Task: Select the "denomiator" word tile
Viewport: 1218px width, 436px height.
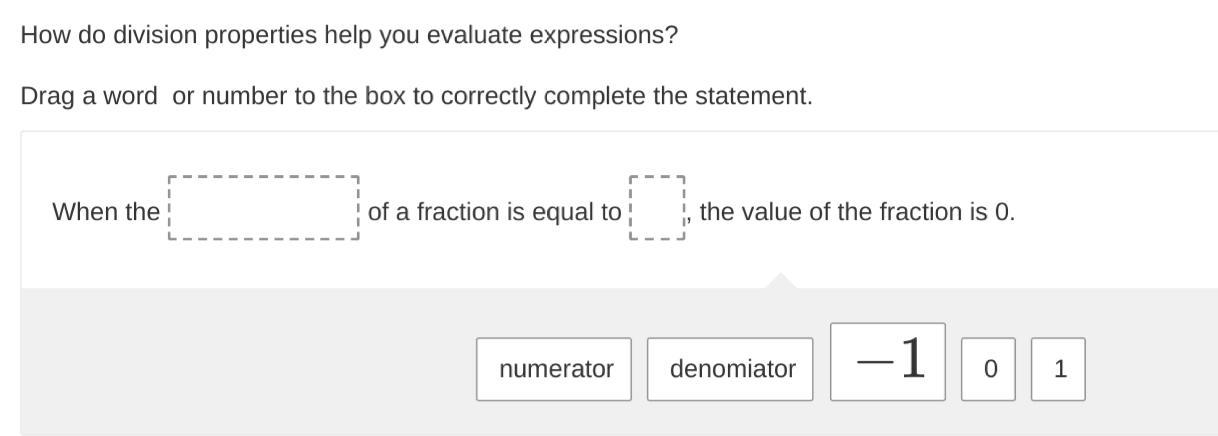Action: click(x=730, y=369)
